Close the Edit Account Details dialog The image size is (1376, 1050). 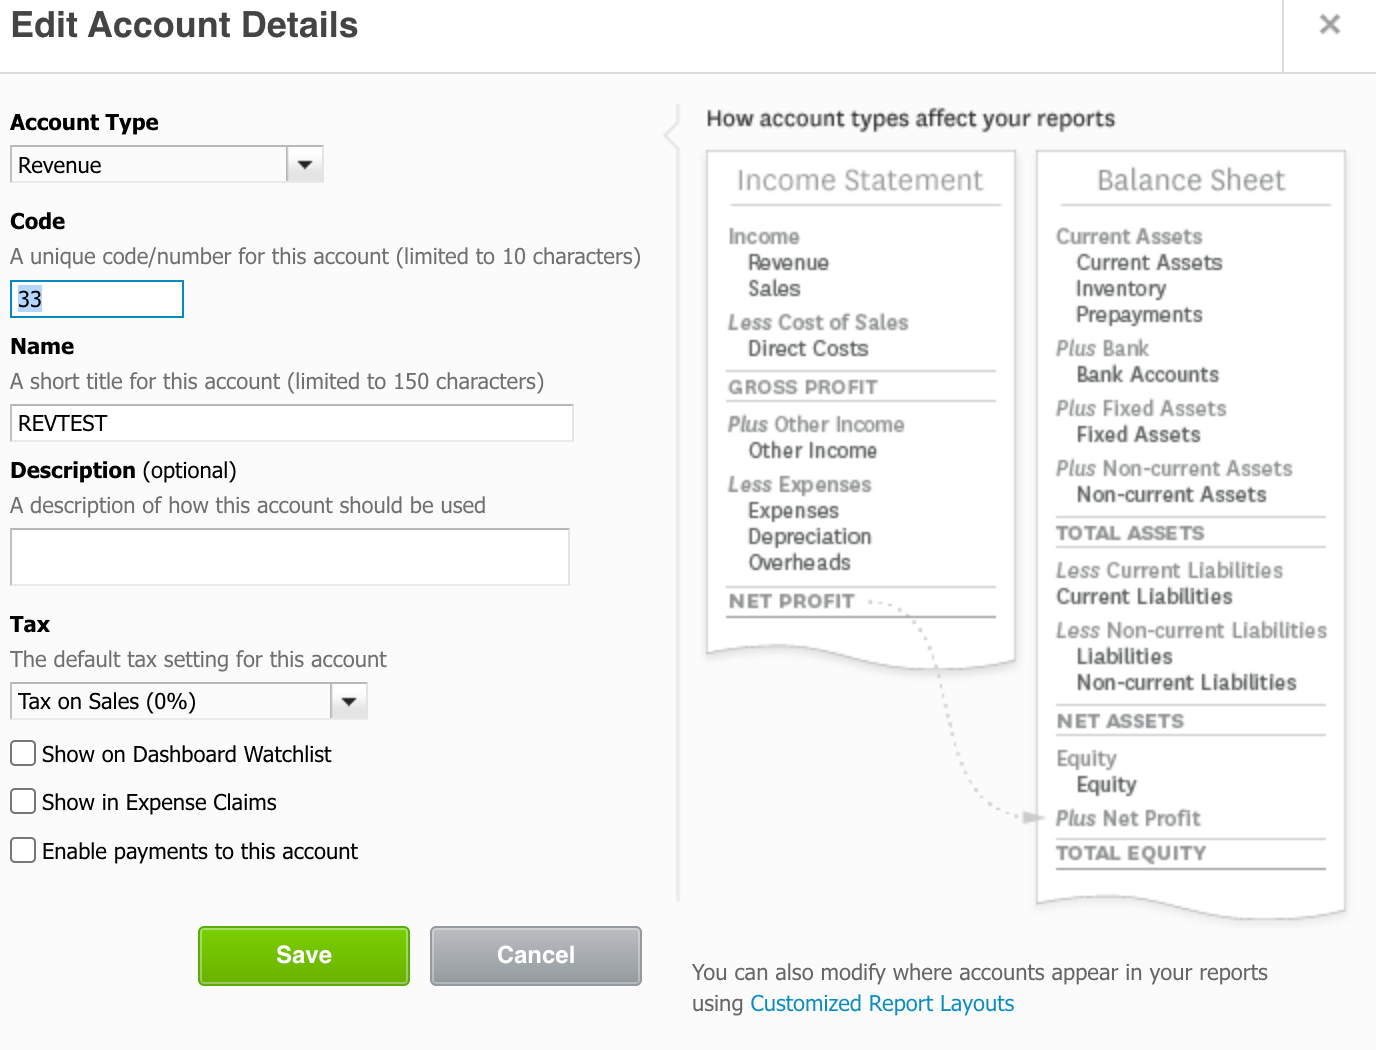[1329, 25]
